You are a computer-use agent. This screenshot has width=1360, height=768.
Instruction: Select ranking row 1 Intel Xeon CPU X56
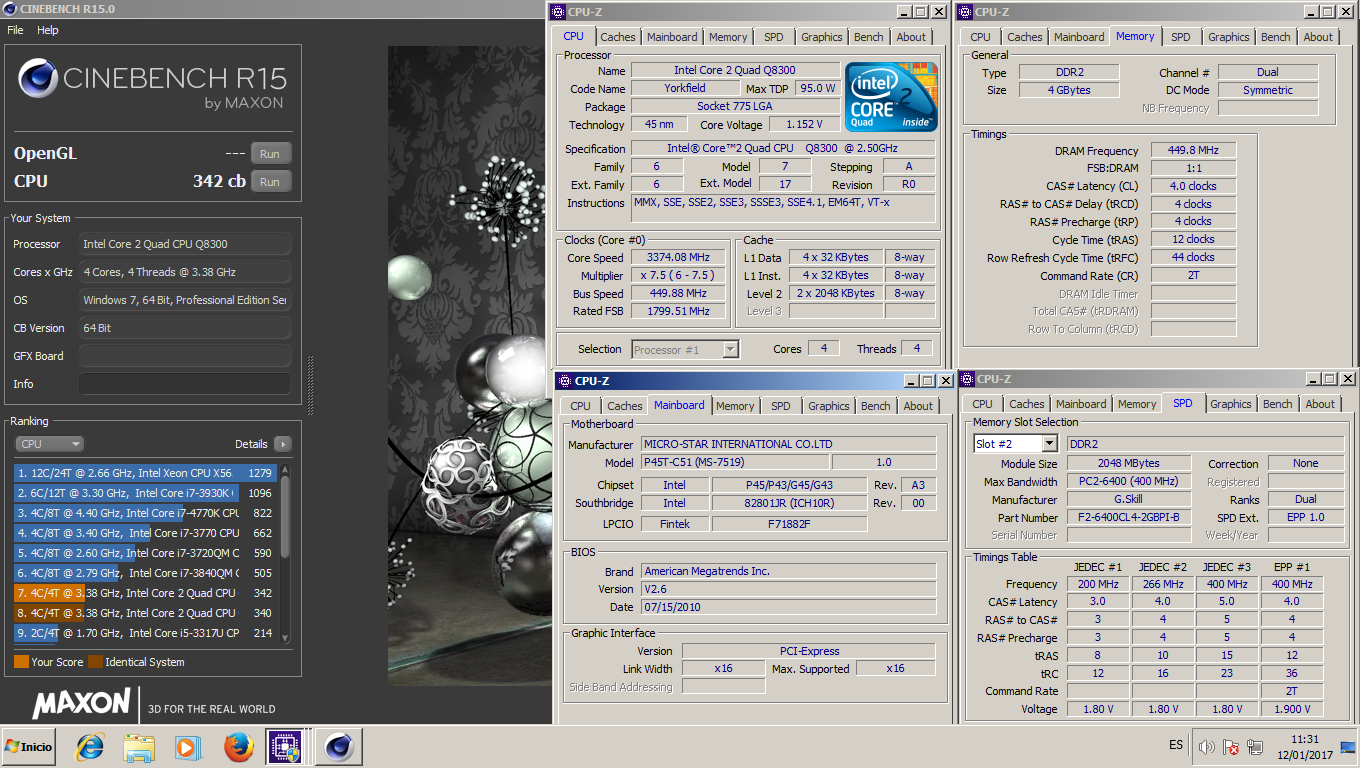146,473
